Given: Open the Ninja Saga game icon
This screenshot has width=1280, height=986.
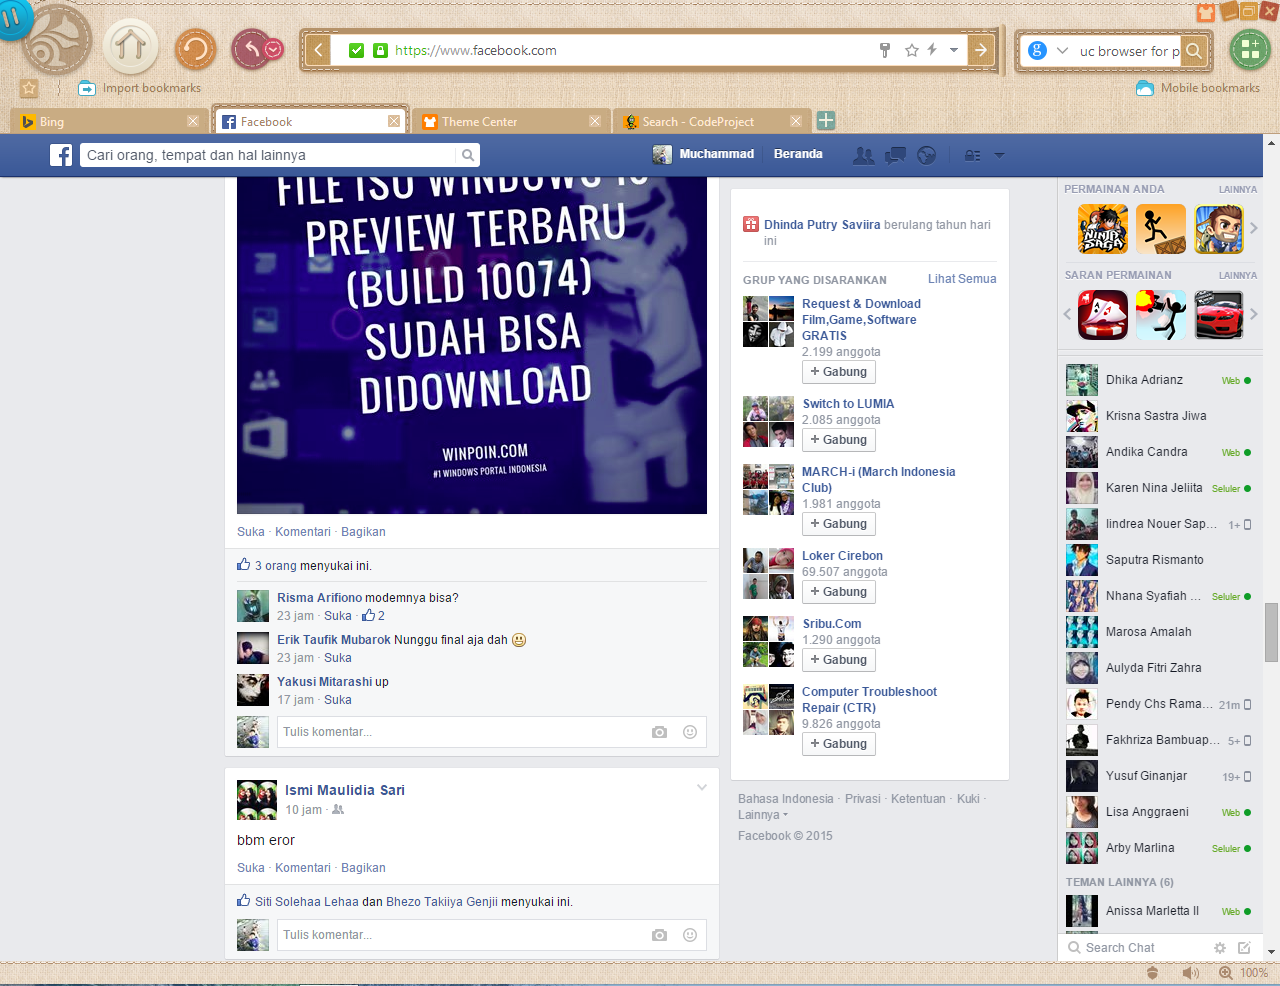Looking at the screenshot, I should pos(1103,229).
